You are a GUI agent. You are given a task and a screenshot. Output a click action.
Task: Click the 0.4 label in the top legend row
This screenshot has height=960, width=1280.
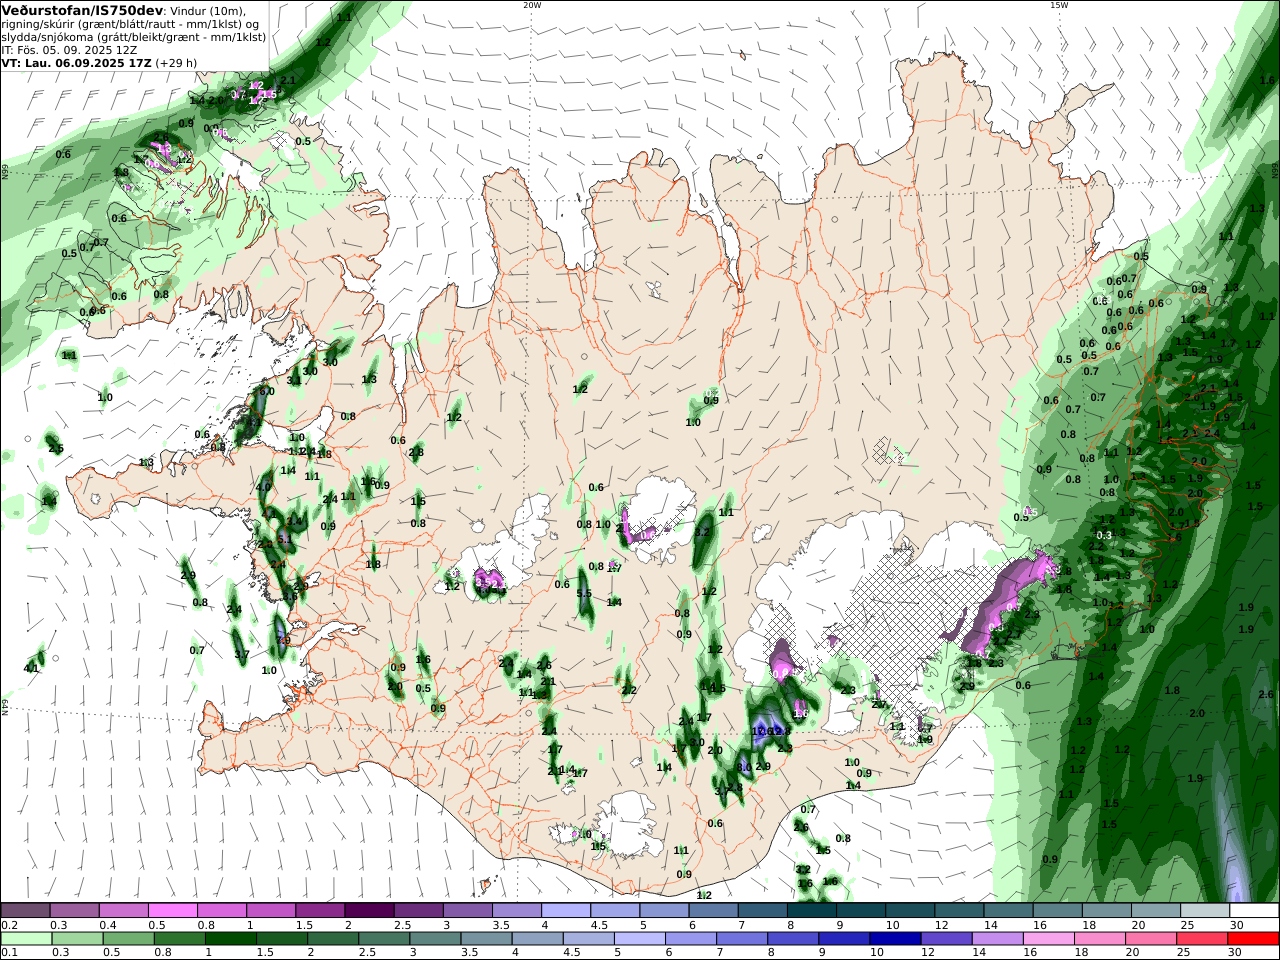click(x=107, y=925)
